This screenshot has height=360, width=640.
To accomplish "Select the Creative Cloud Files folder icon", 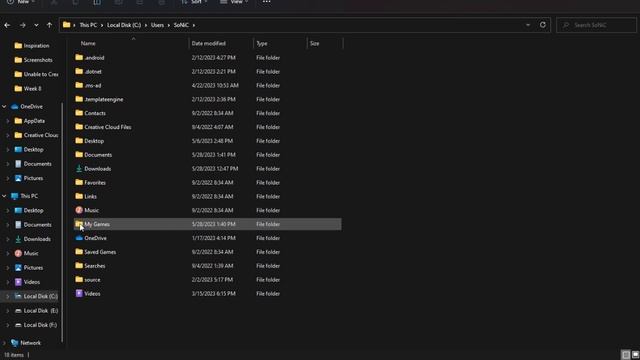I will click(x=79, y=127).
